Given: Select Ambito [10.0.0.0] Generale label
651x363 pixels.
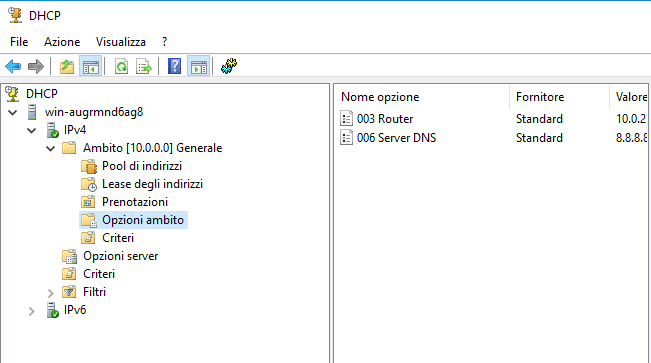Looking at the screenshot, I should click(152, 148).
